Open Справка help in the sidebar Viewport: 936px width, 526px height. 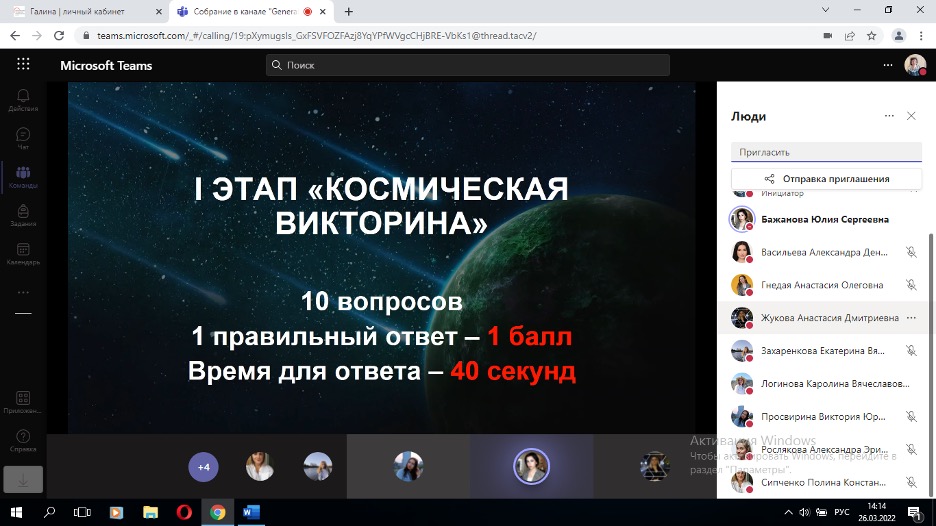23,440
